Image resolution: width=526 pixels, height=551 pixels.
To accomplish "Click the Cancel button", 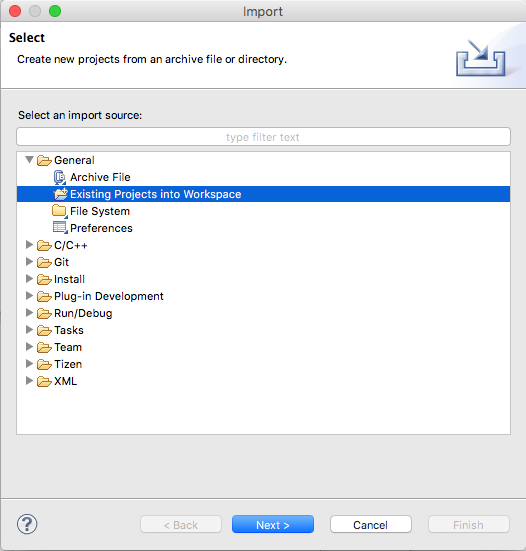I will point(371,525).
